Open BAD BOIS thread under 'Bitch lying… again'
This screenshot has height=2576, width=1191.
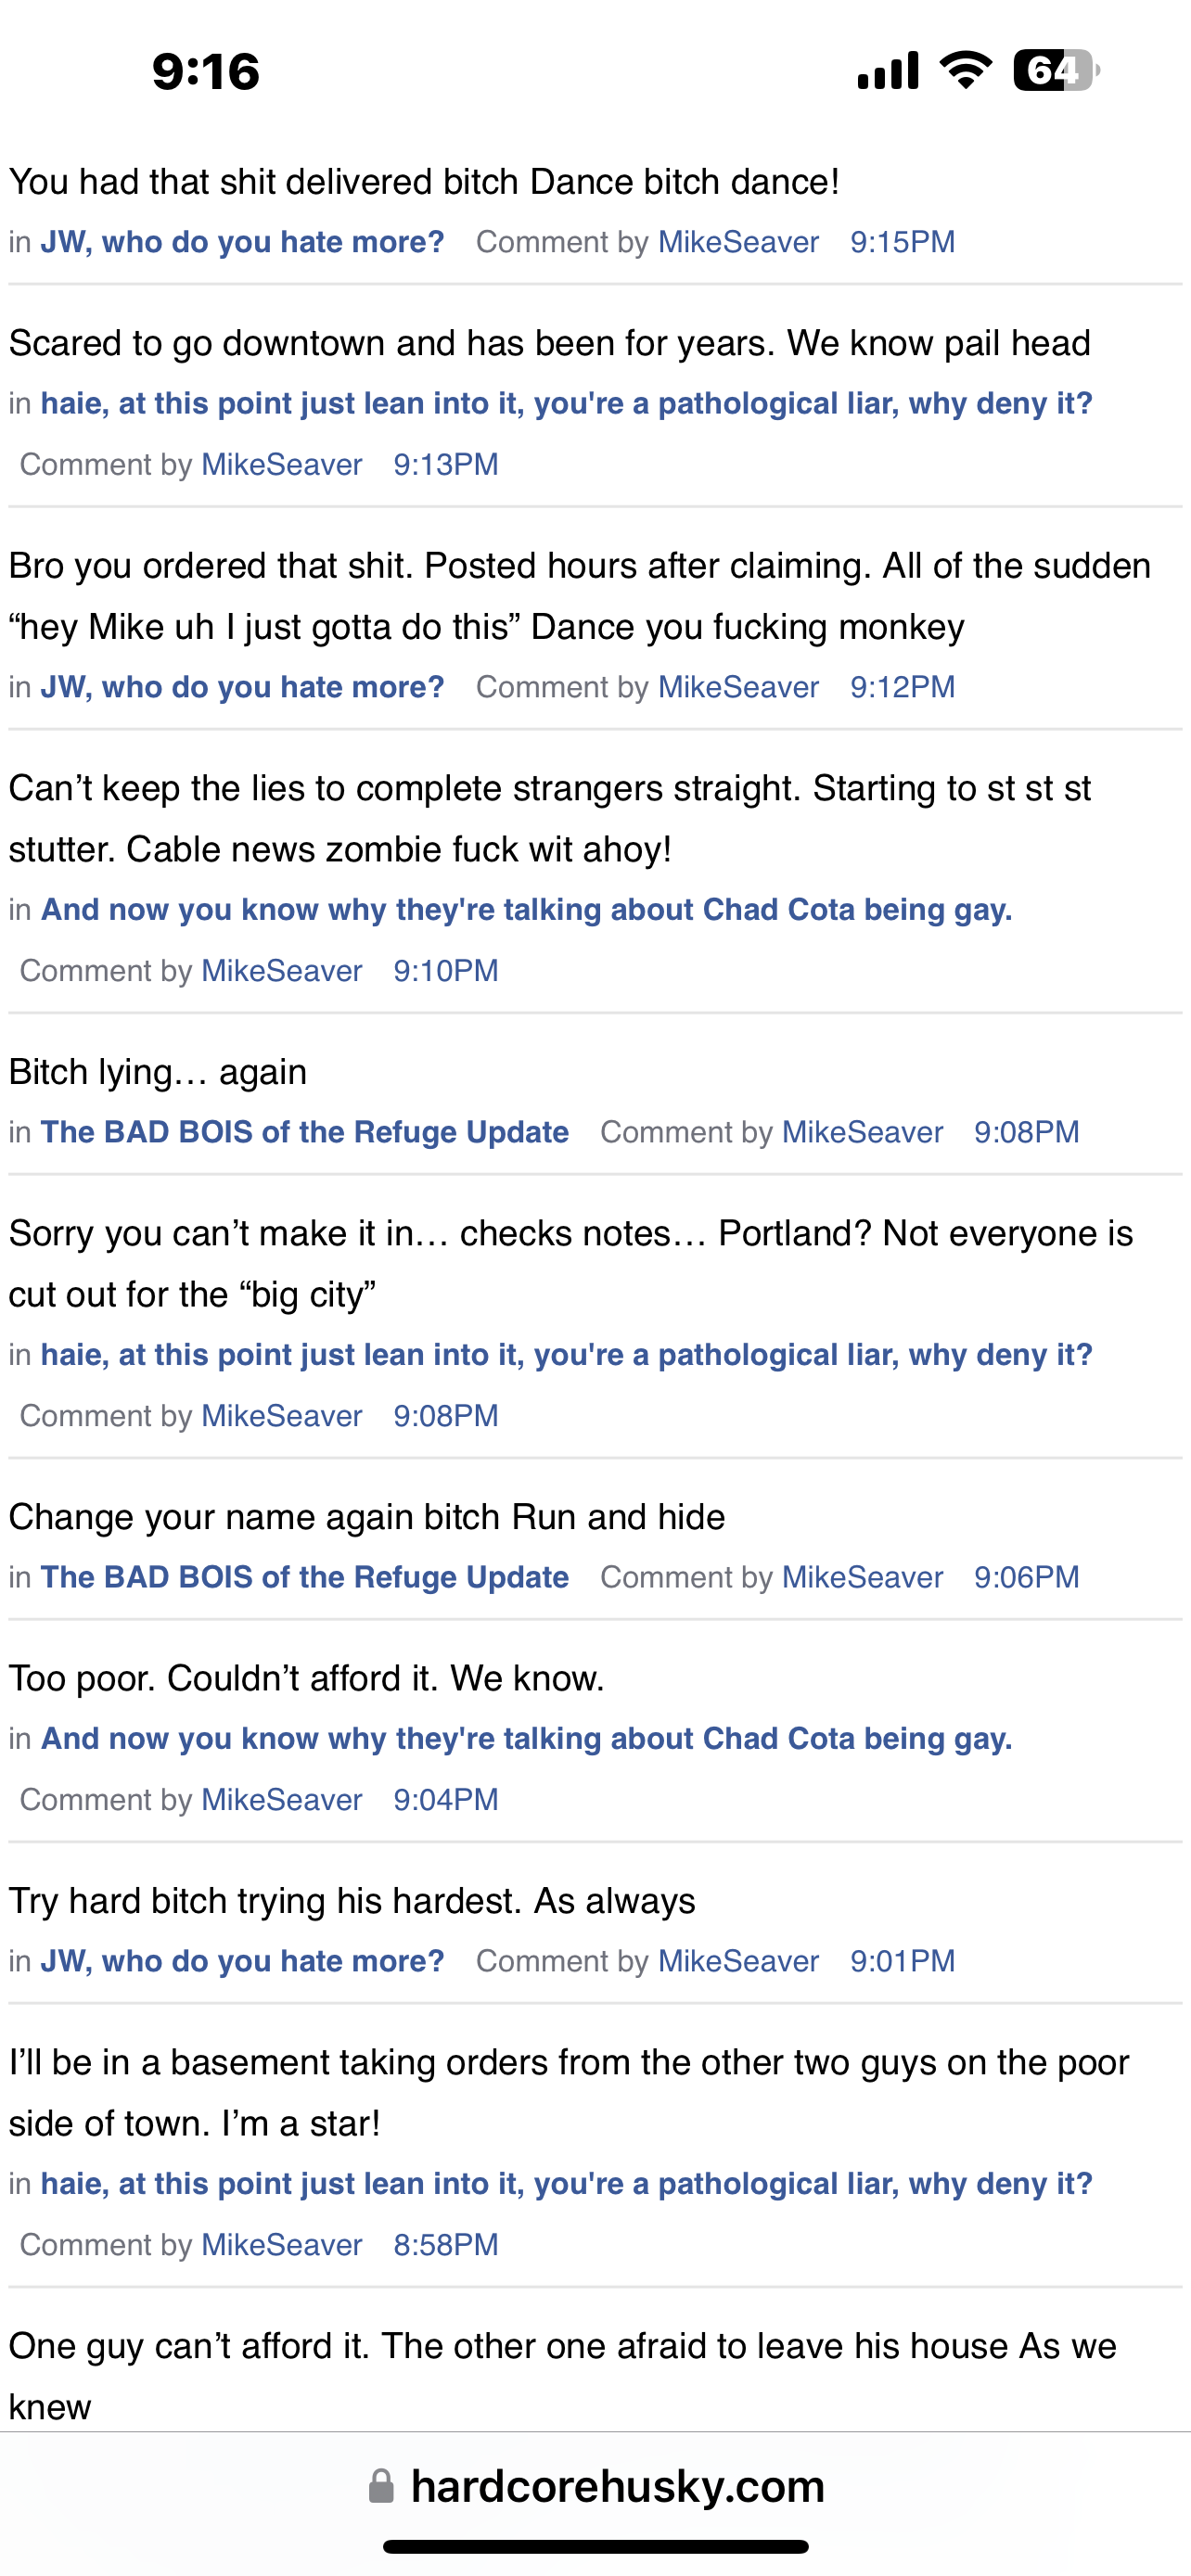pyautogui.click(x=304, y=1132)
